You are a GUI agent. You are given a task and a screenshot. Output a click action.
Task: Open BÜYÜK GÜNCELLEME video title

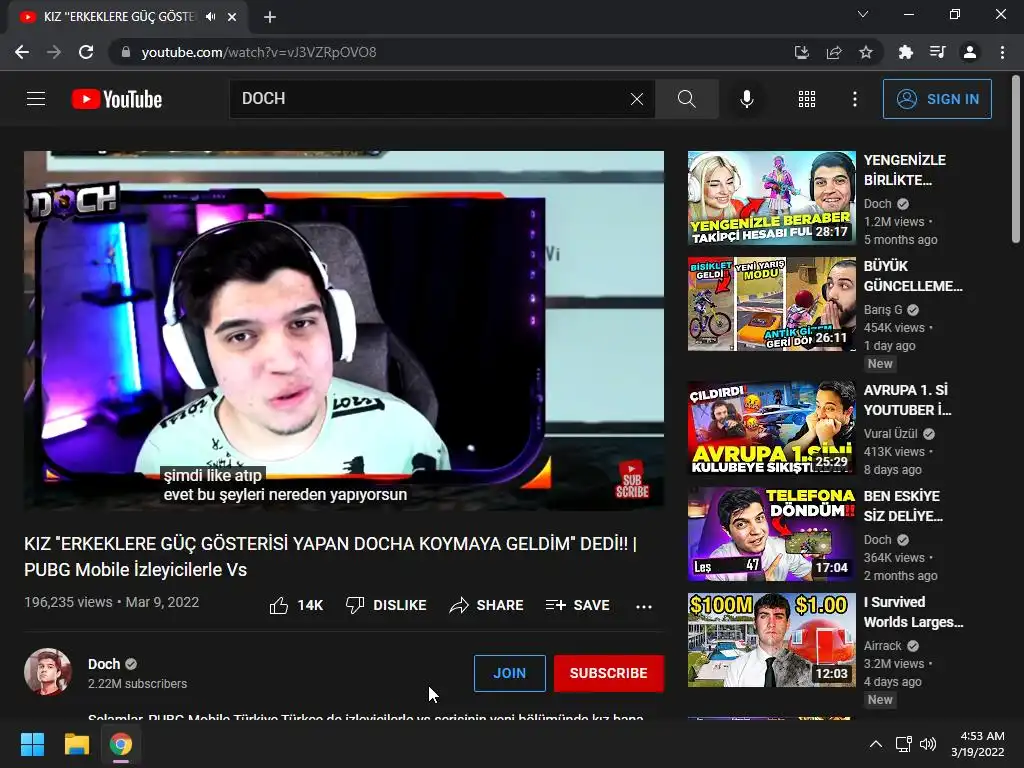[x=913, y=276]
